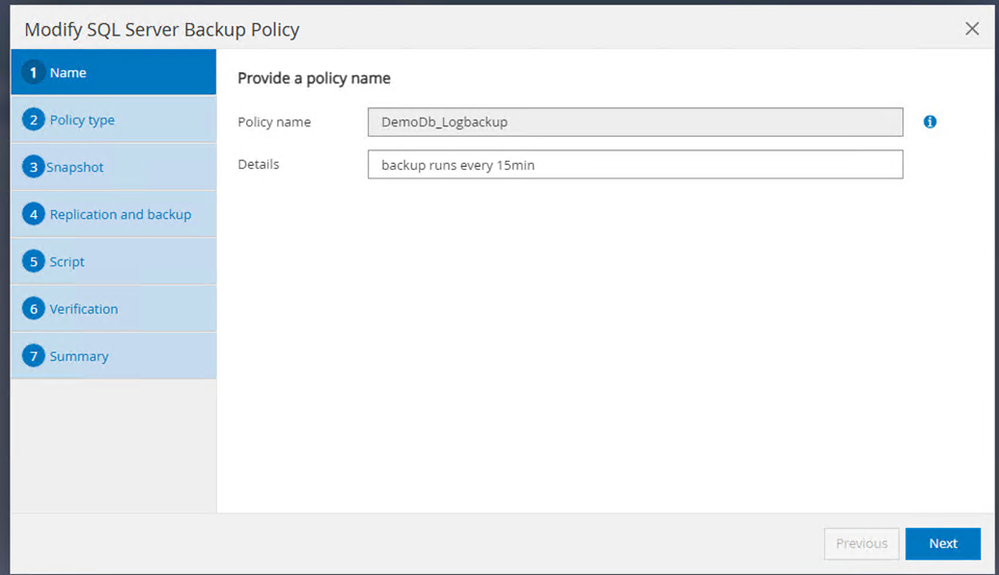The image size is (999, 575).
Task: Click the Next button
Action: tap(942, 544)
